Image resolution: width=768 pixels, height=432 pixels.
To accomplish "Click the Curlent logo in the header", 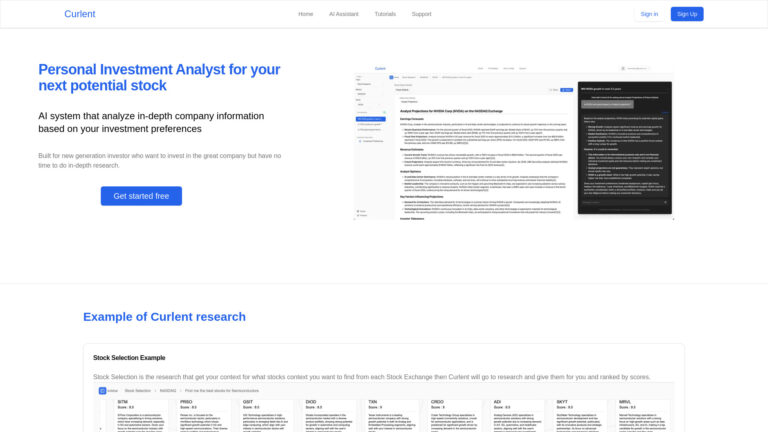I will [79, 14].
